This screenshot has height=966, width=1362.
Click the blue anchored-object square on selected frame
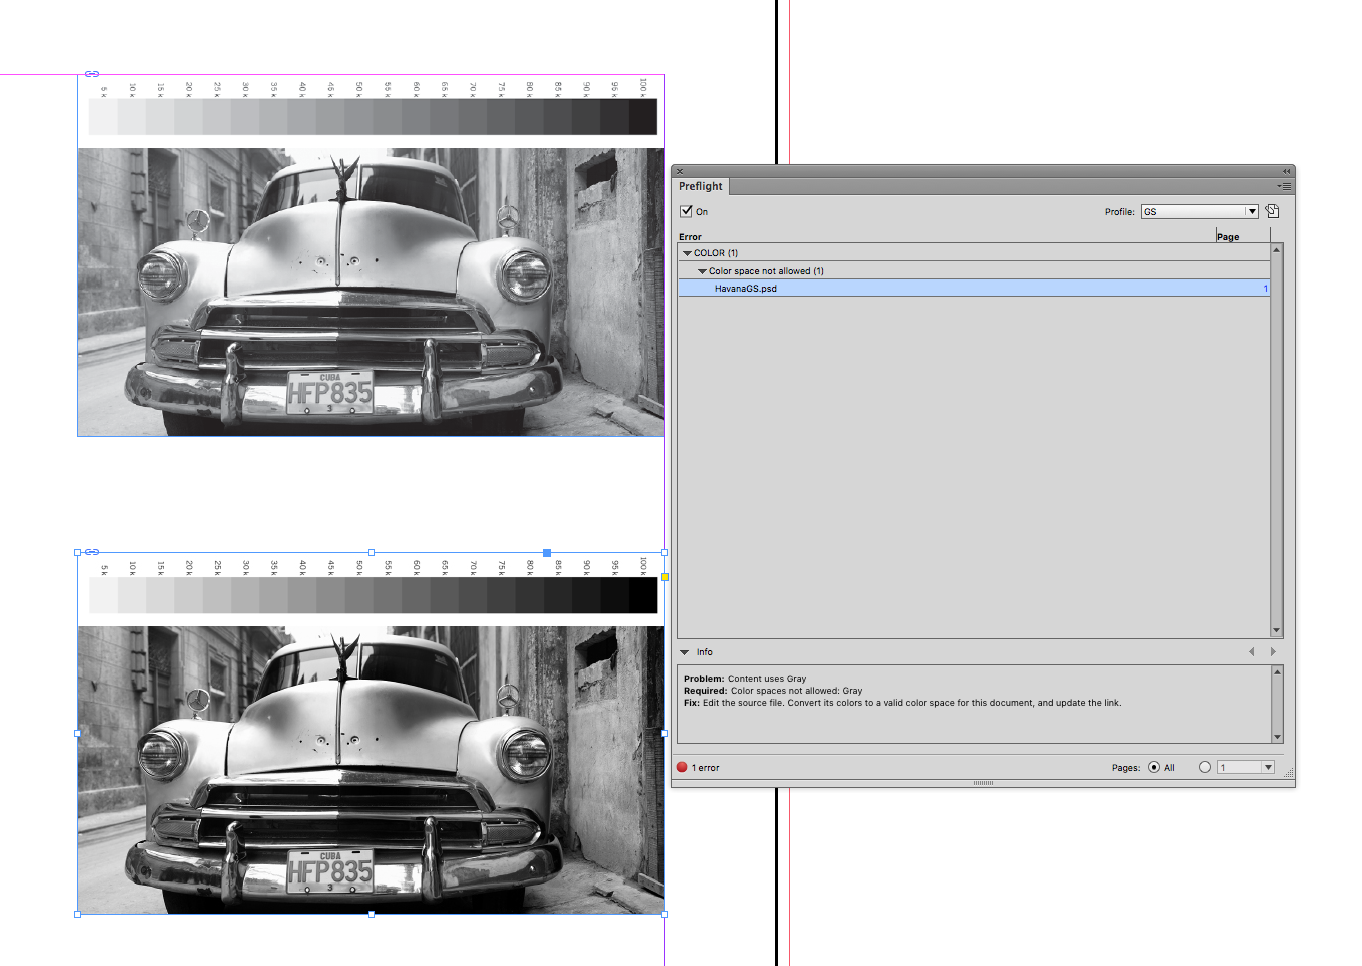pos(547,552)
